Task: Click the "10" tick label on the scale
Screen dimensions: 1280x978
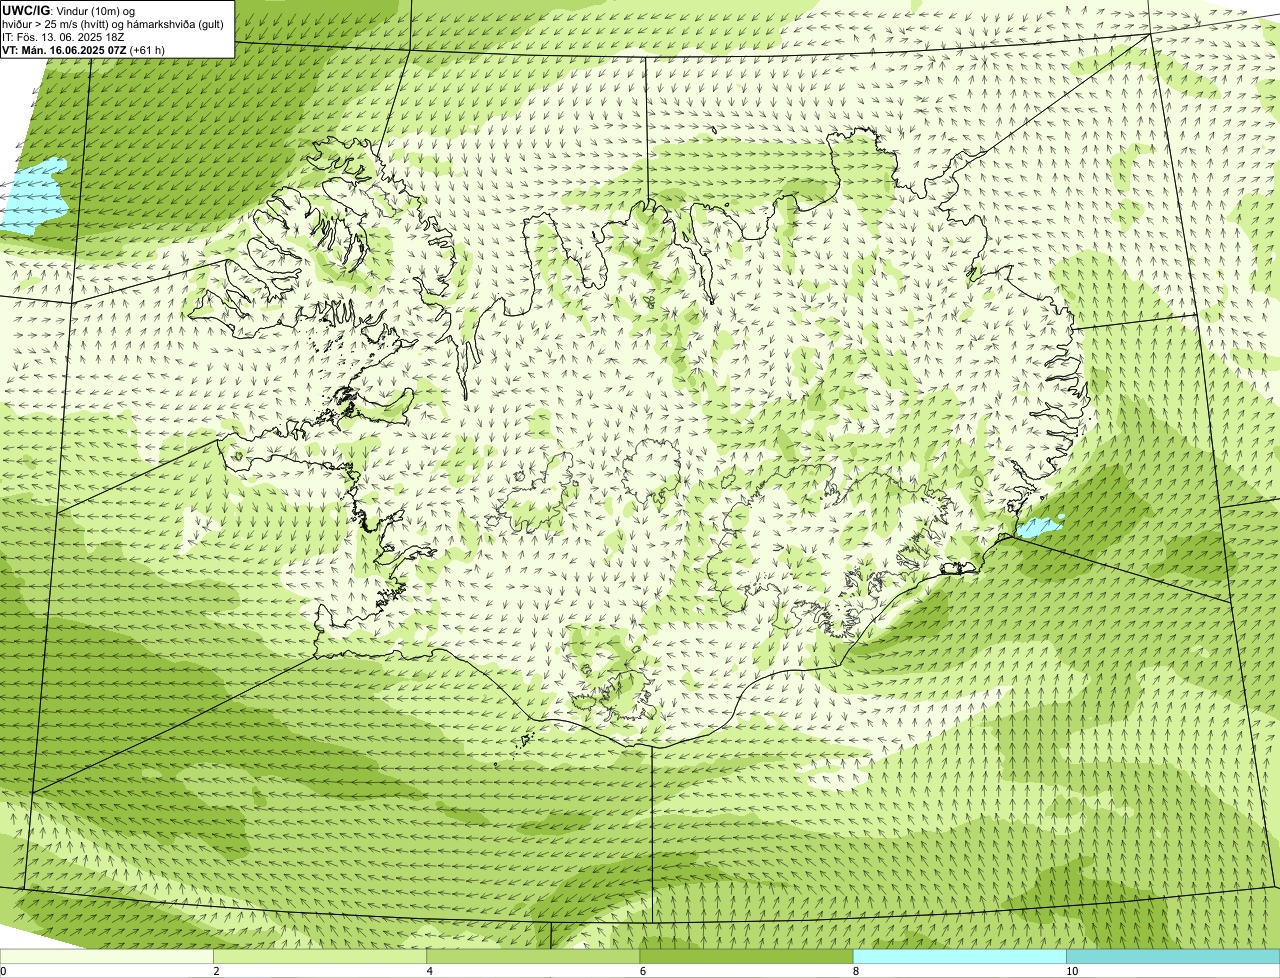Action: coord(1072,971)
